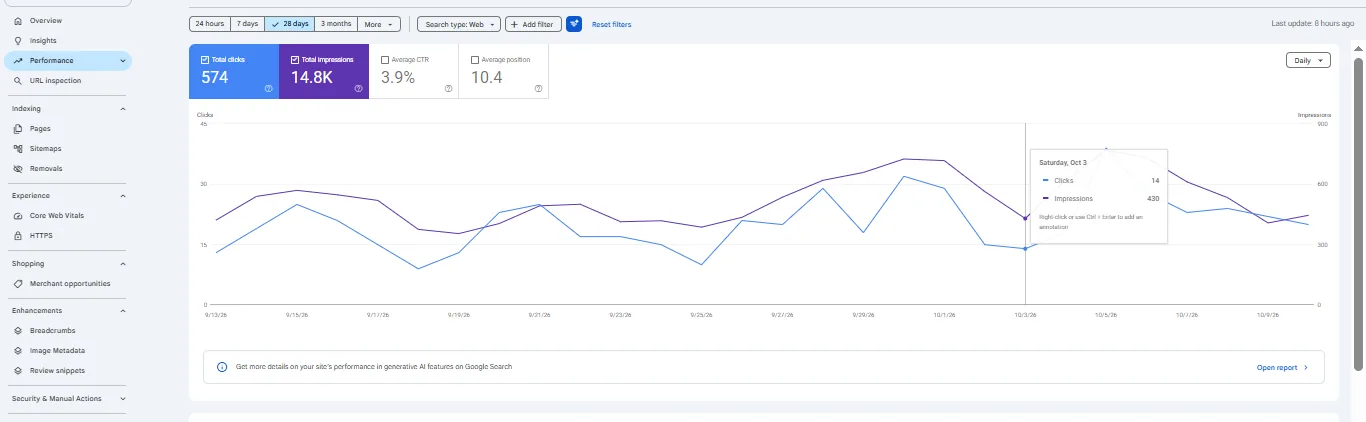
Task: Click the 9/21/26 axis date label
Action: coord(538,314)
